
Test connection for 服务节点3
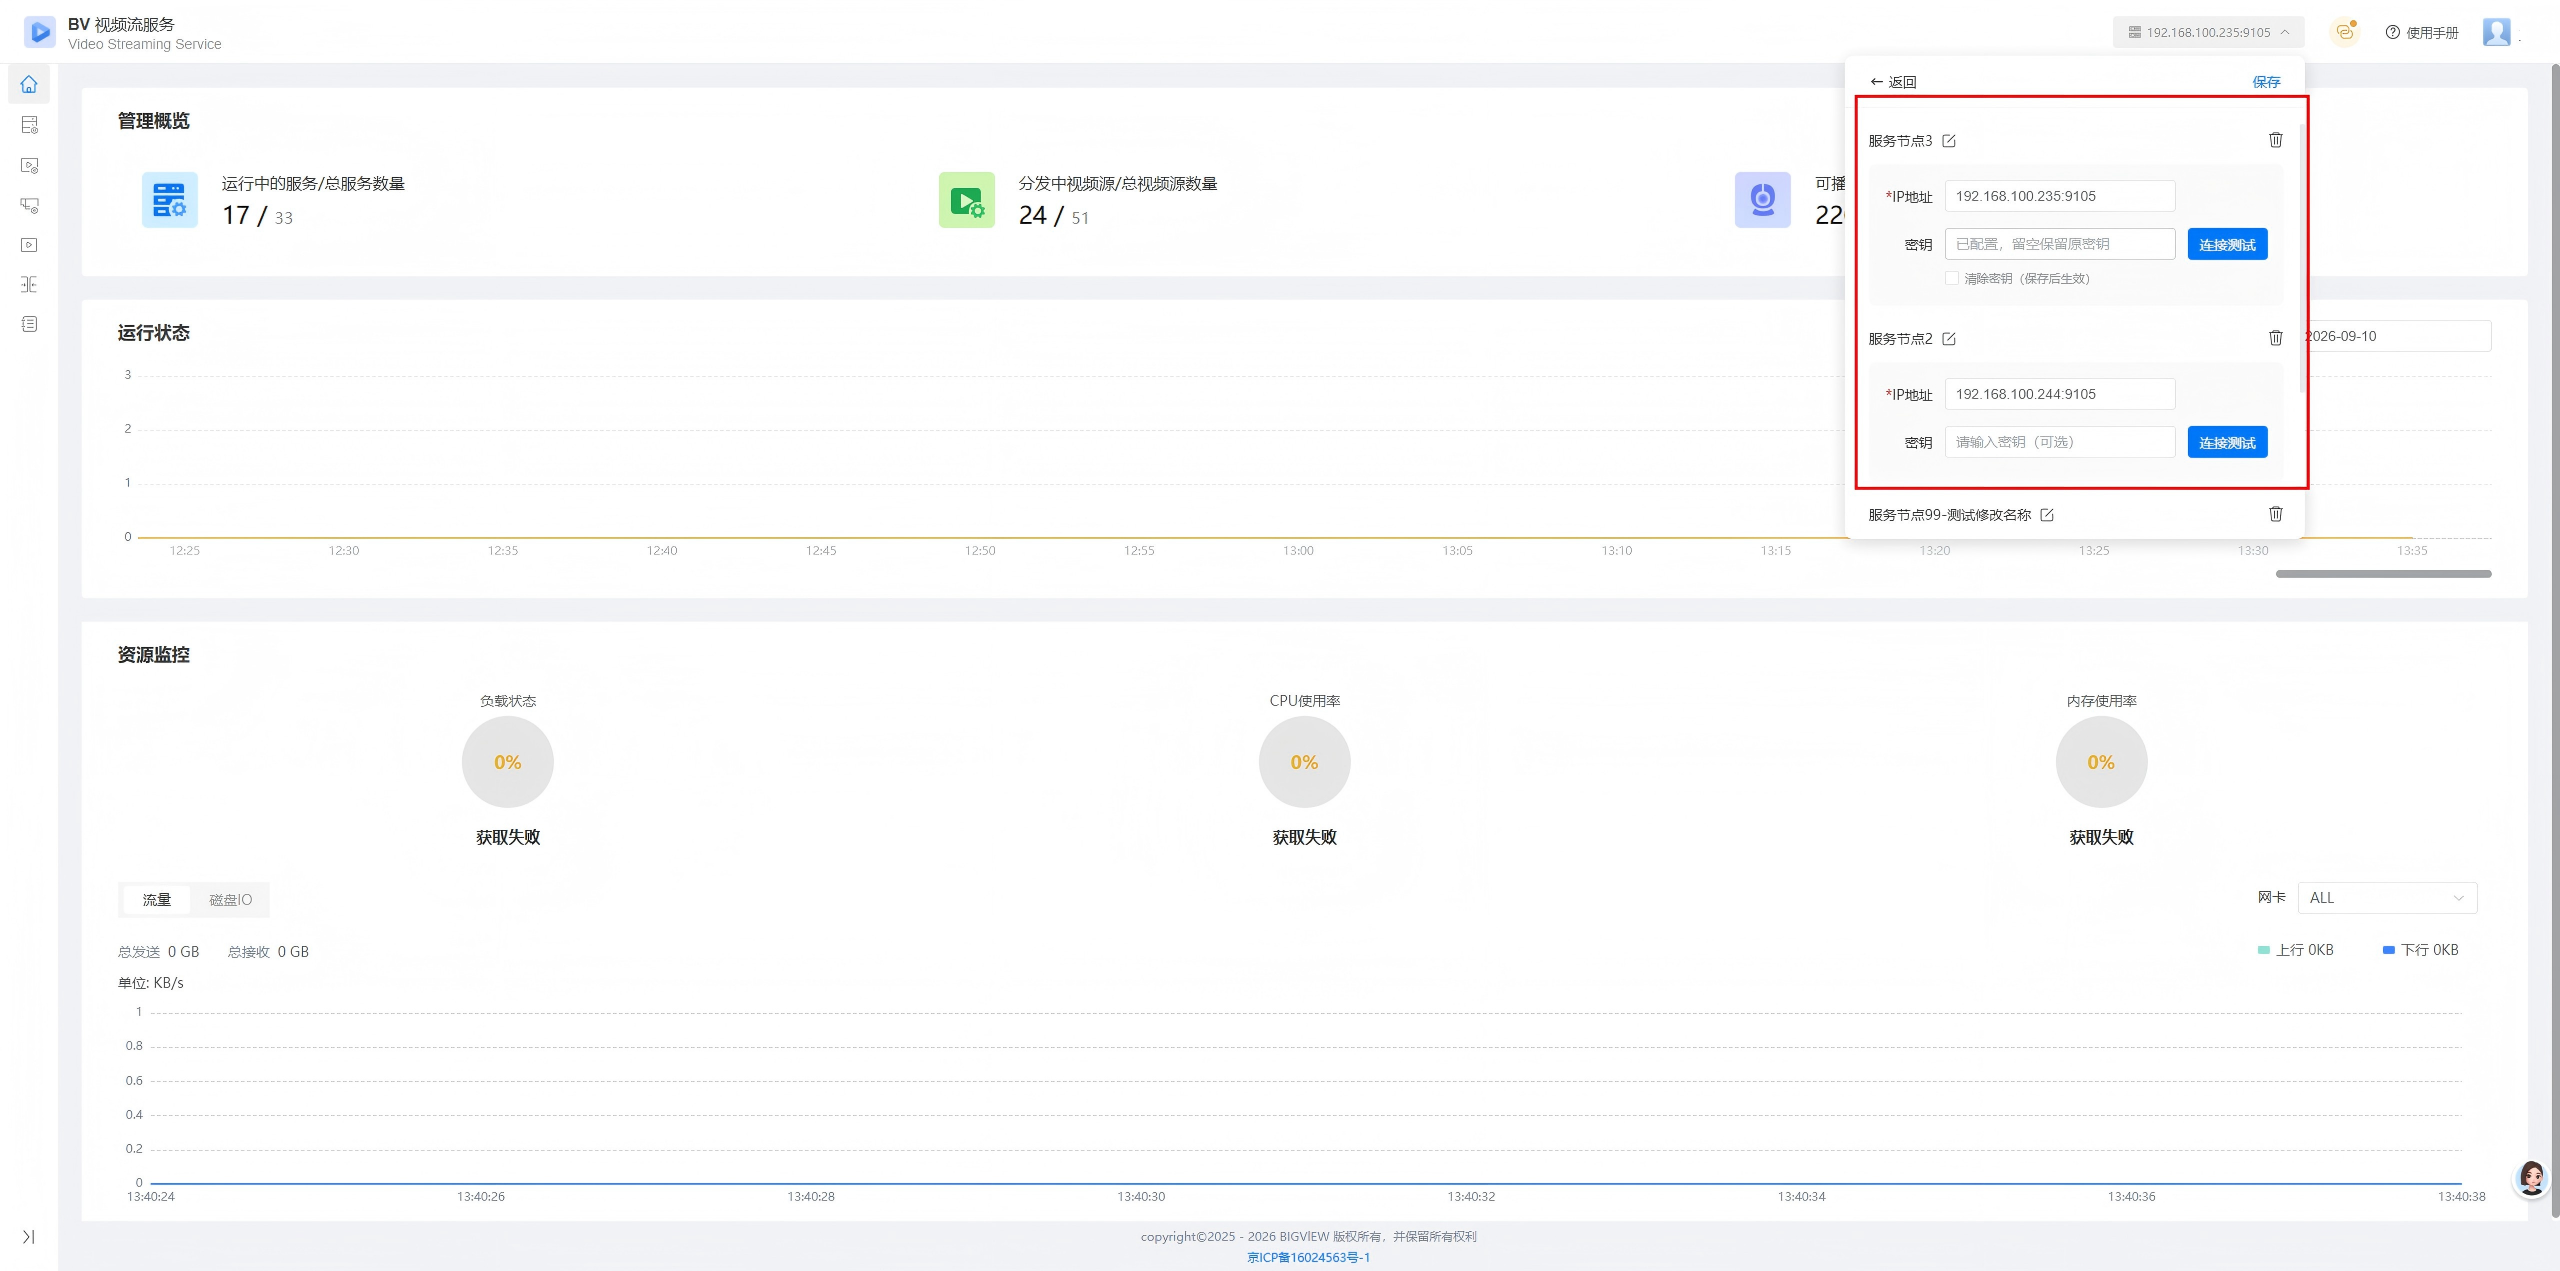(x=2227, y=245)
